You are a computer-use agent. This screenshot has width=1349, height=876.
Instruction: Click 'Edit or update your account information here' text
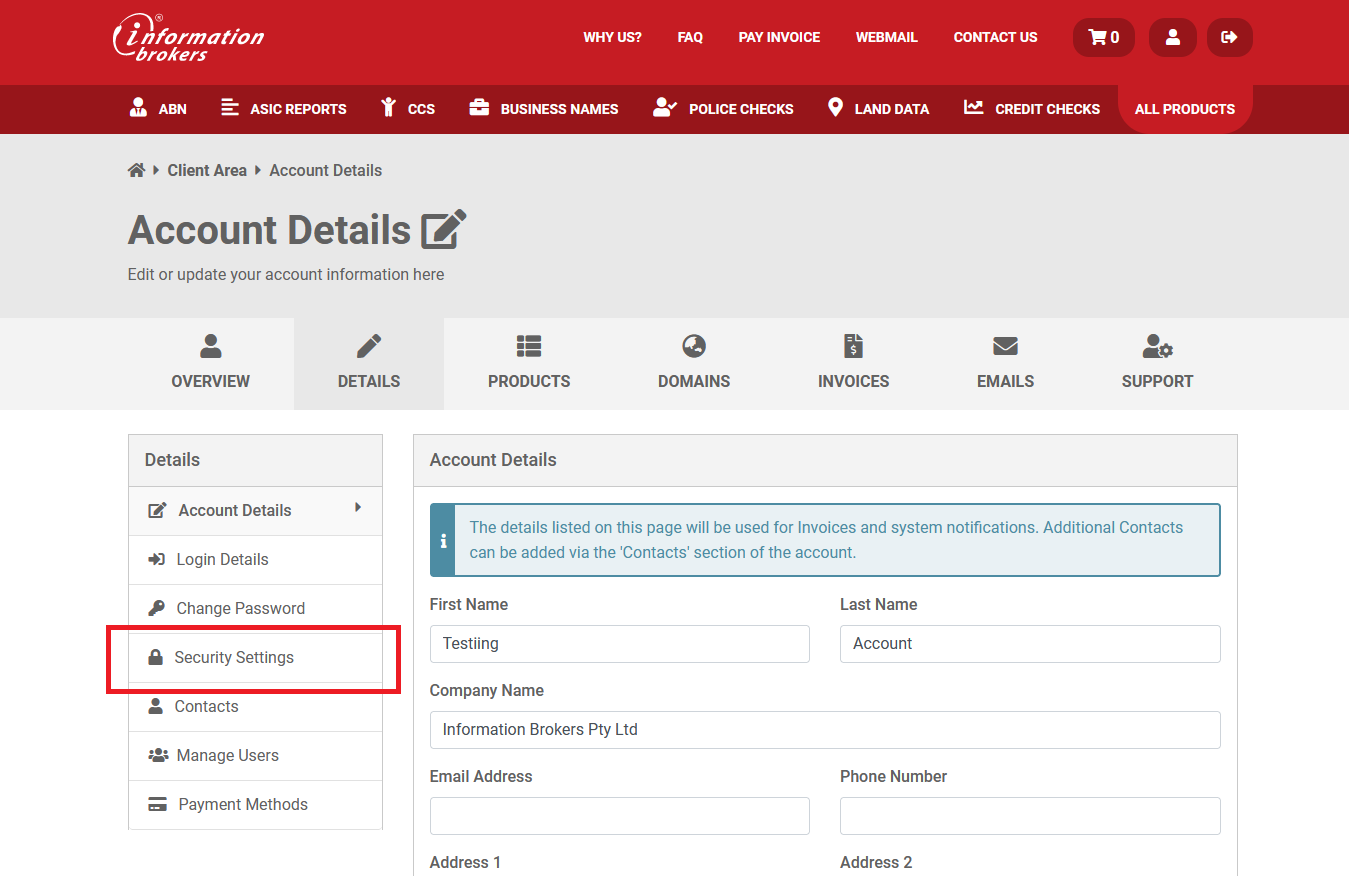click(286, 274)
